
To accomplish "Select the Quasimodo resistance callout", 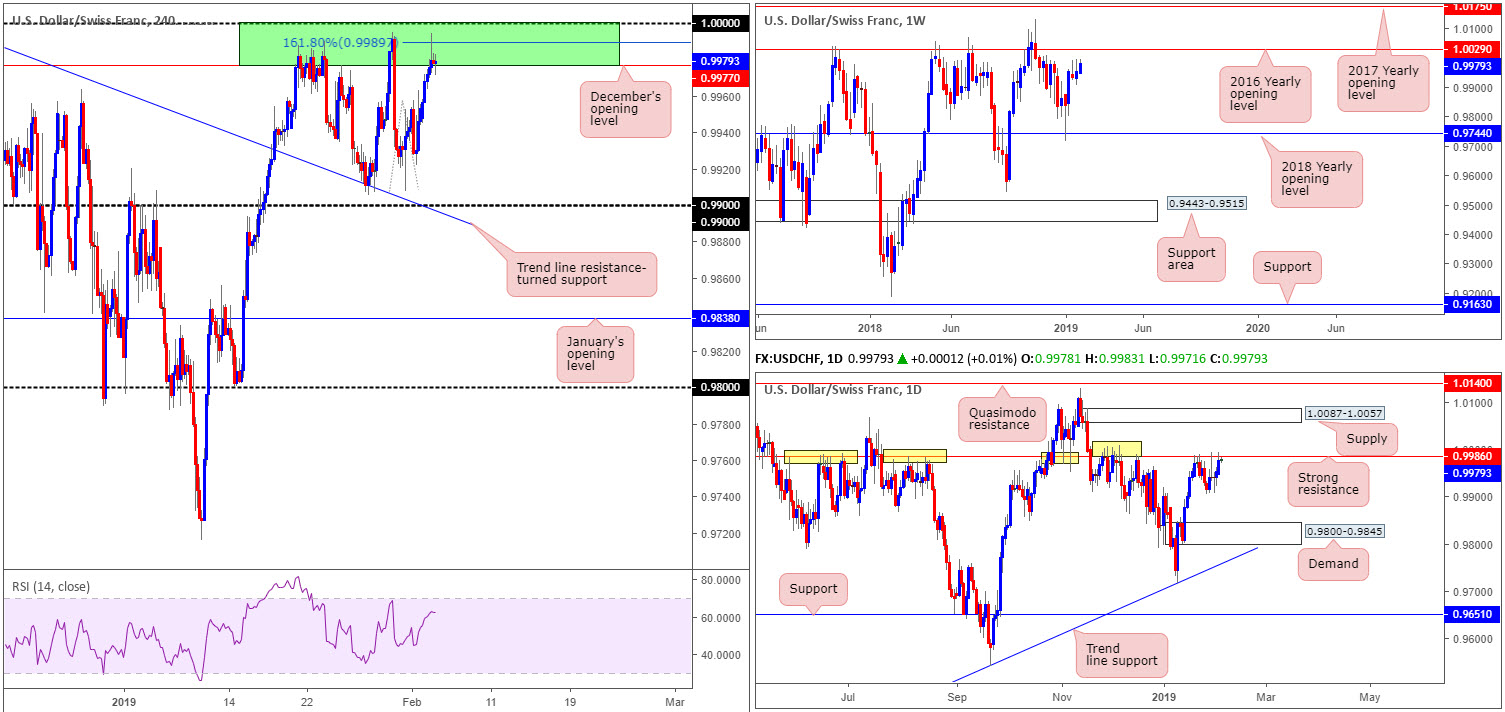I will tap(1002, 417).
